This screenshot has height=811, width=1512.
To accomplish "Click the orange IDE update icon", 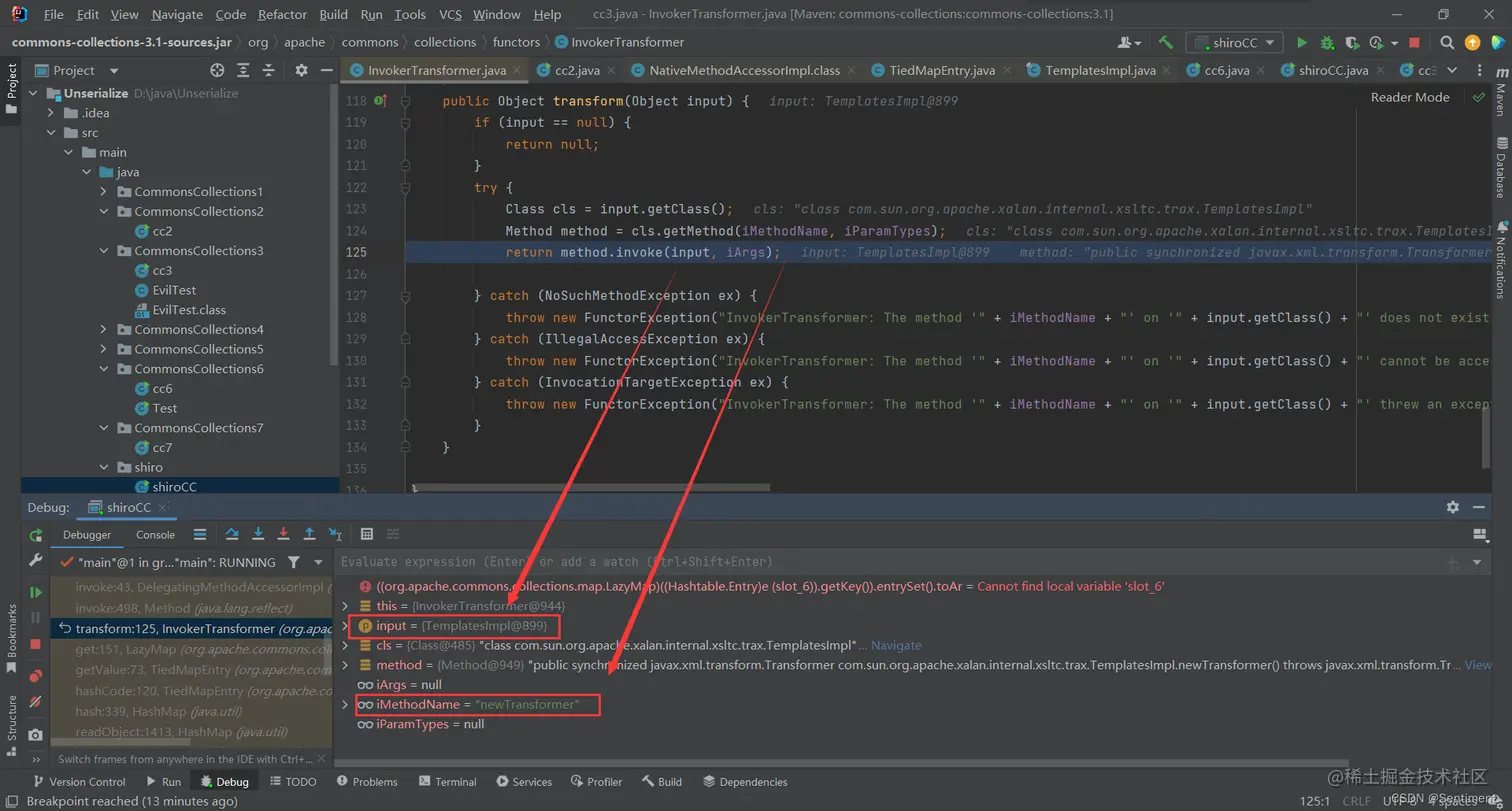I will [x=1472, y=43].
